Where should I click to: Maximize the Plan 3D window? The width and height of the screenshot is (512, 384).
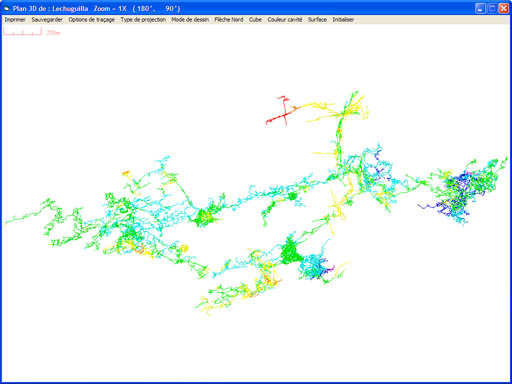click(x=492, y=8)
